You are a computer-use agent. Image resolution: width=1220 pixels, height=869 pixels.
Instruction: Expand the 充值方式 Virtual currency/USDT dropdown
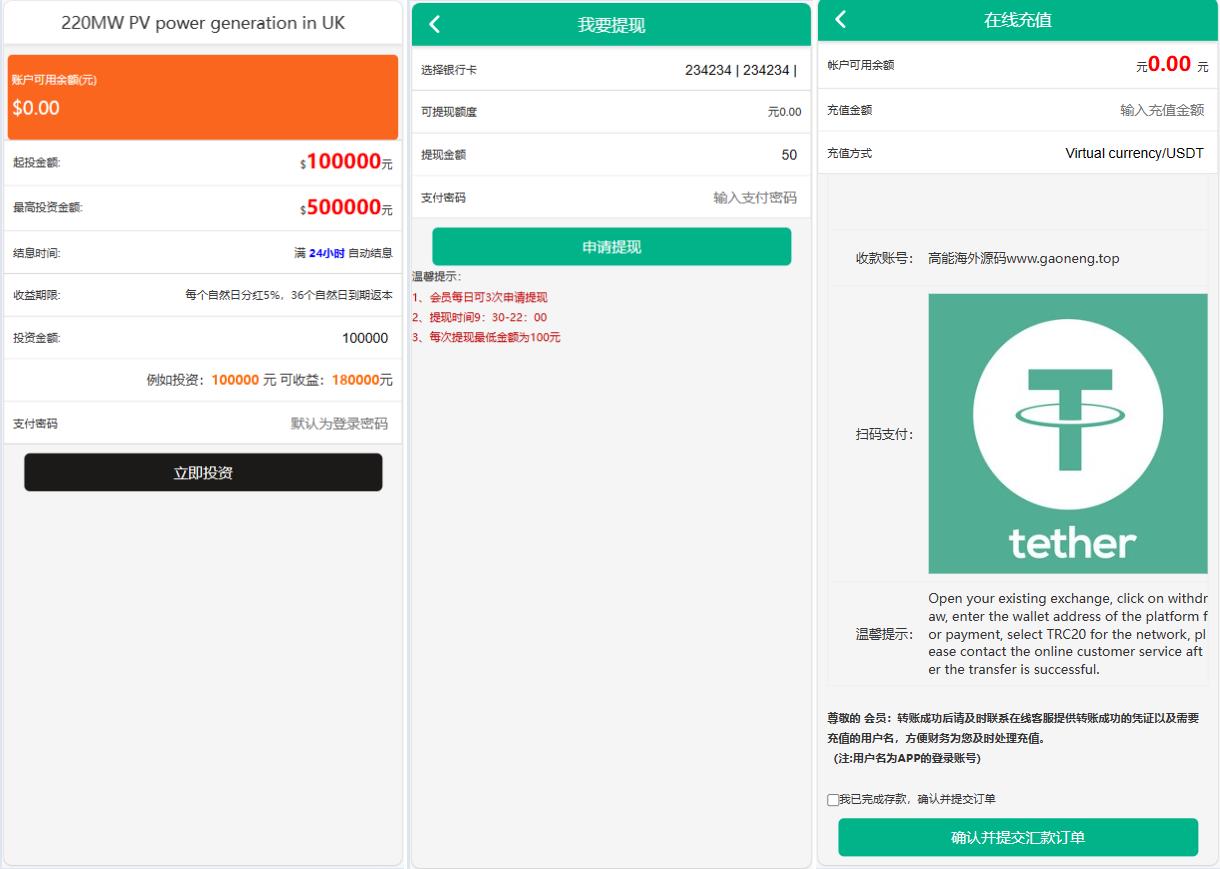pyautogui.click(x=1134, y=153)
